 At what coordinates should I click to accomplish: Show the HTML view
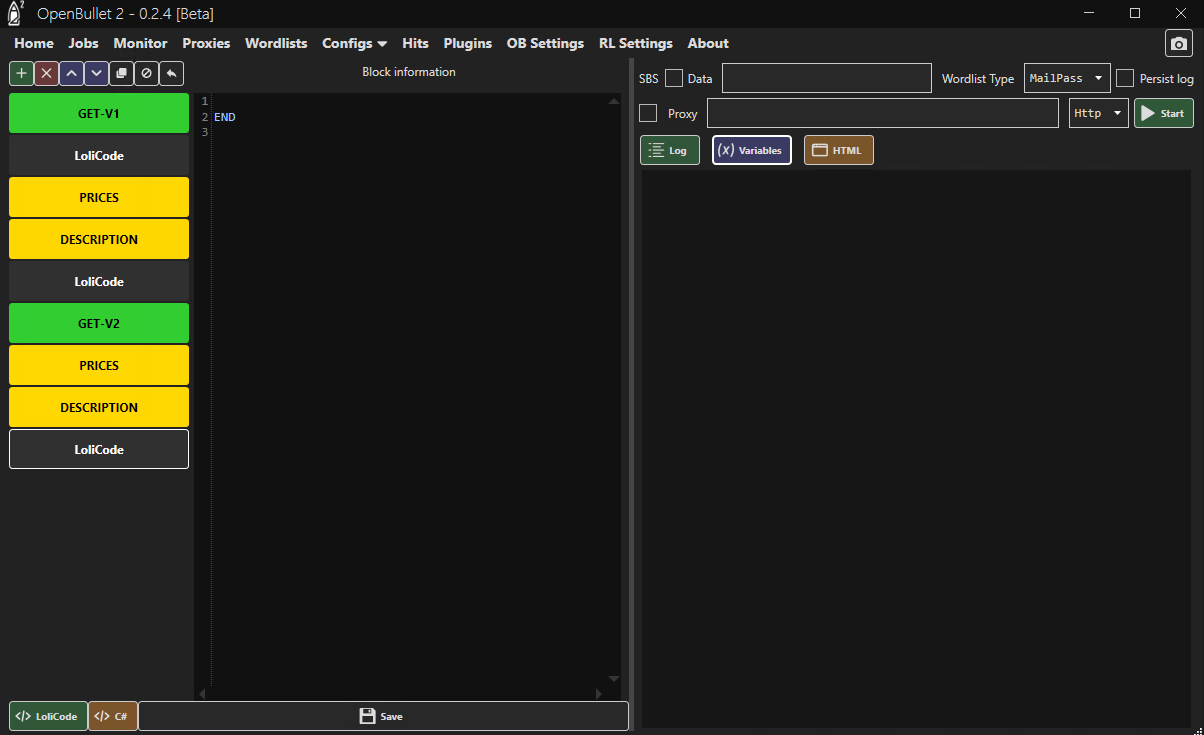(x=839, y=150)
